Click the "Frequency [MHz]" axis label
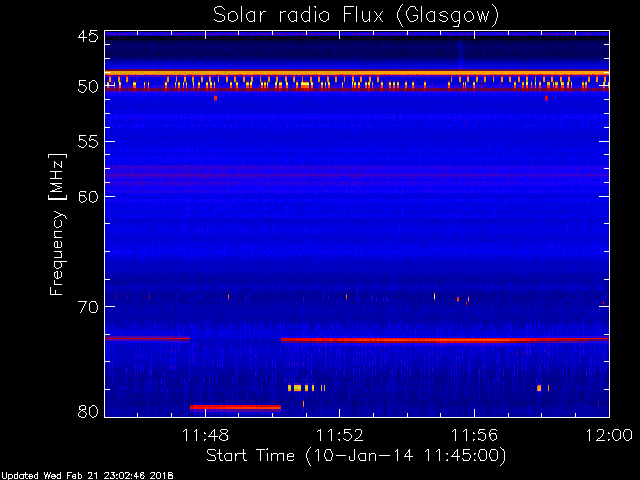 [x=57, y=224]
